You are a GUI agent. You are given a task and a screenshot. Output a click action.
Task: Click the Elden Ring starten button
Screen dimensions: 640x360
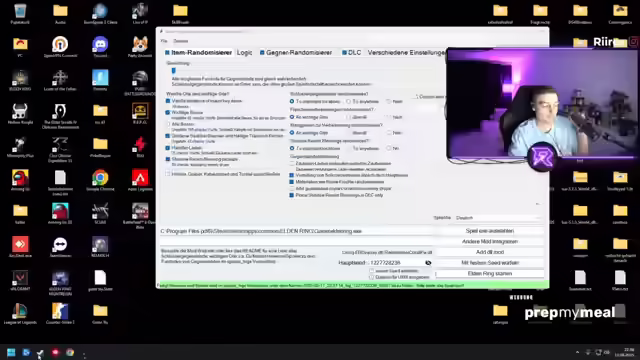click(490, 273)
